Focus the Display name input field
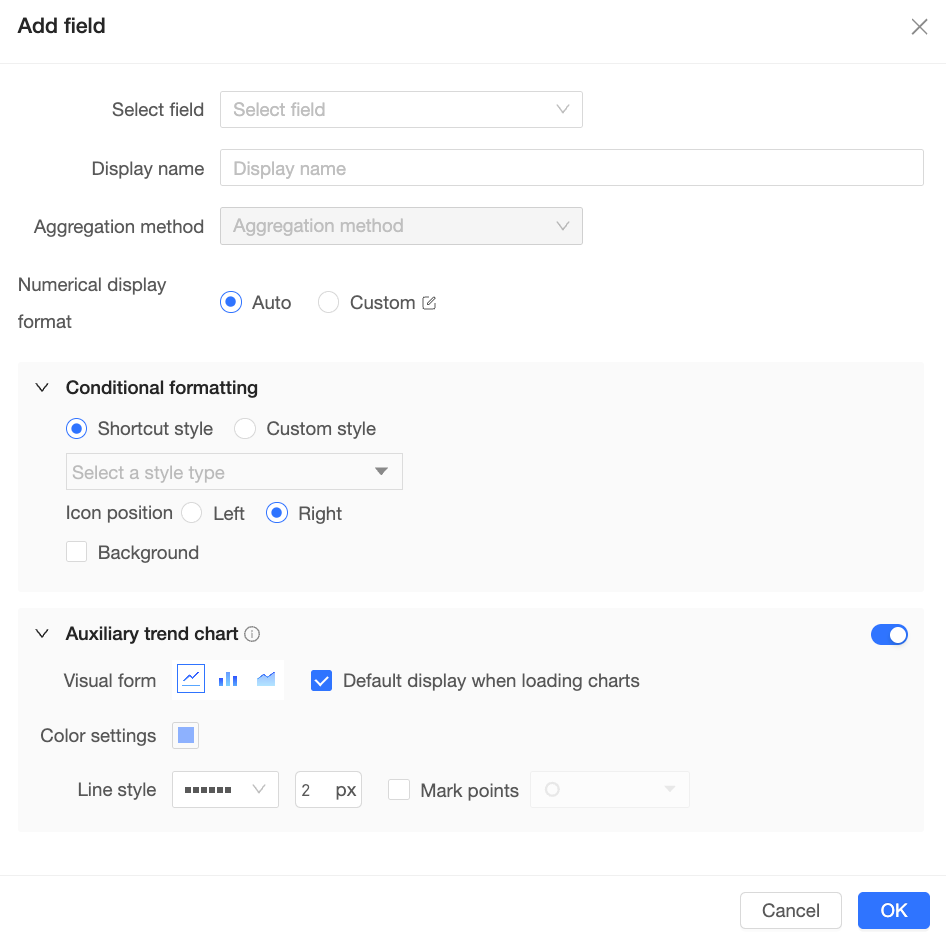Image resolution: width=946 pixels, height=944 pixels. point(571,168)
